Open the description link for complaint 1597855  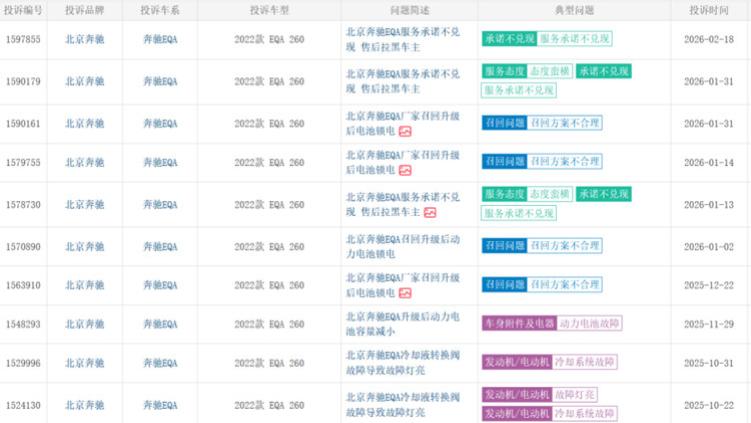point(403,39)
